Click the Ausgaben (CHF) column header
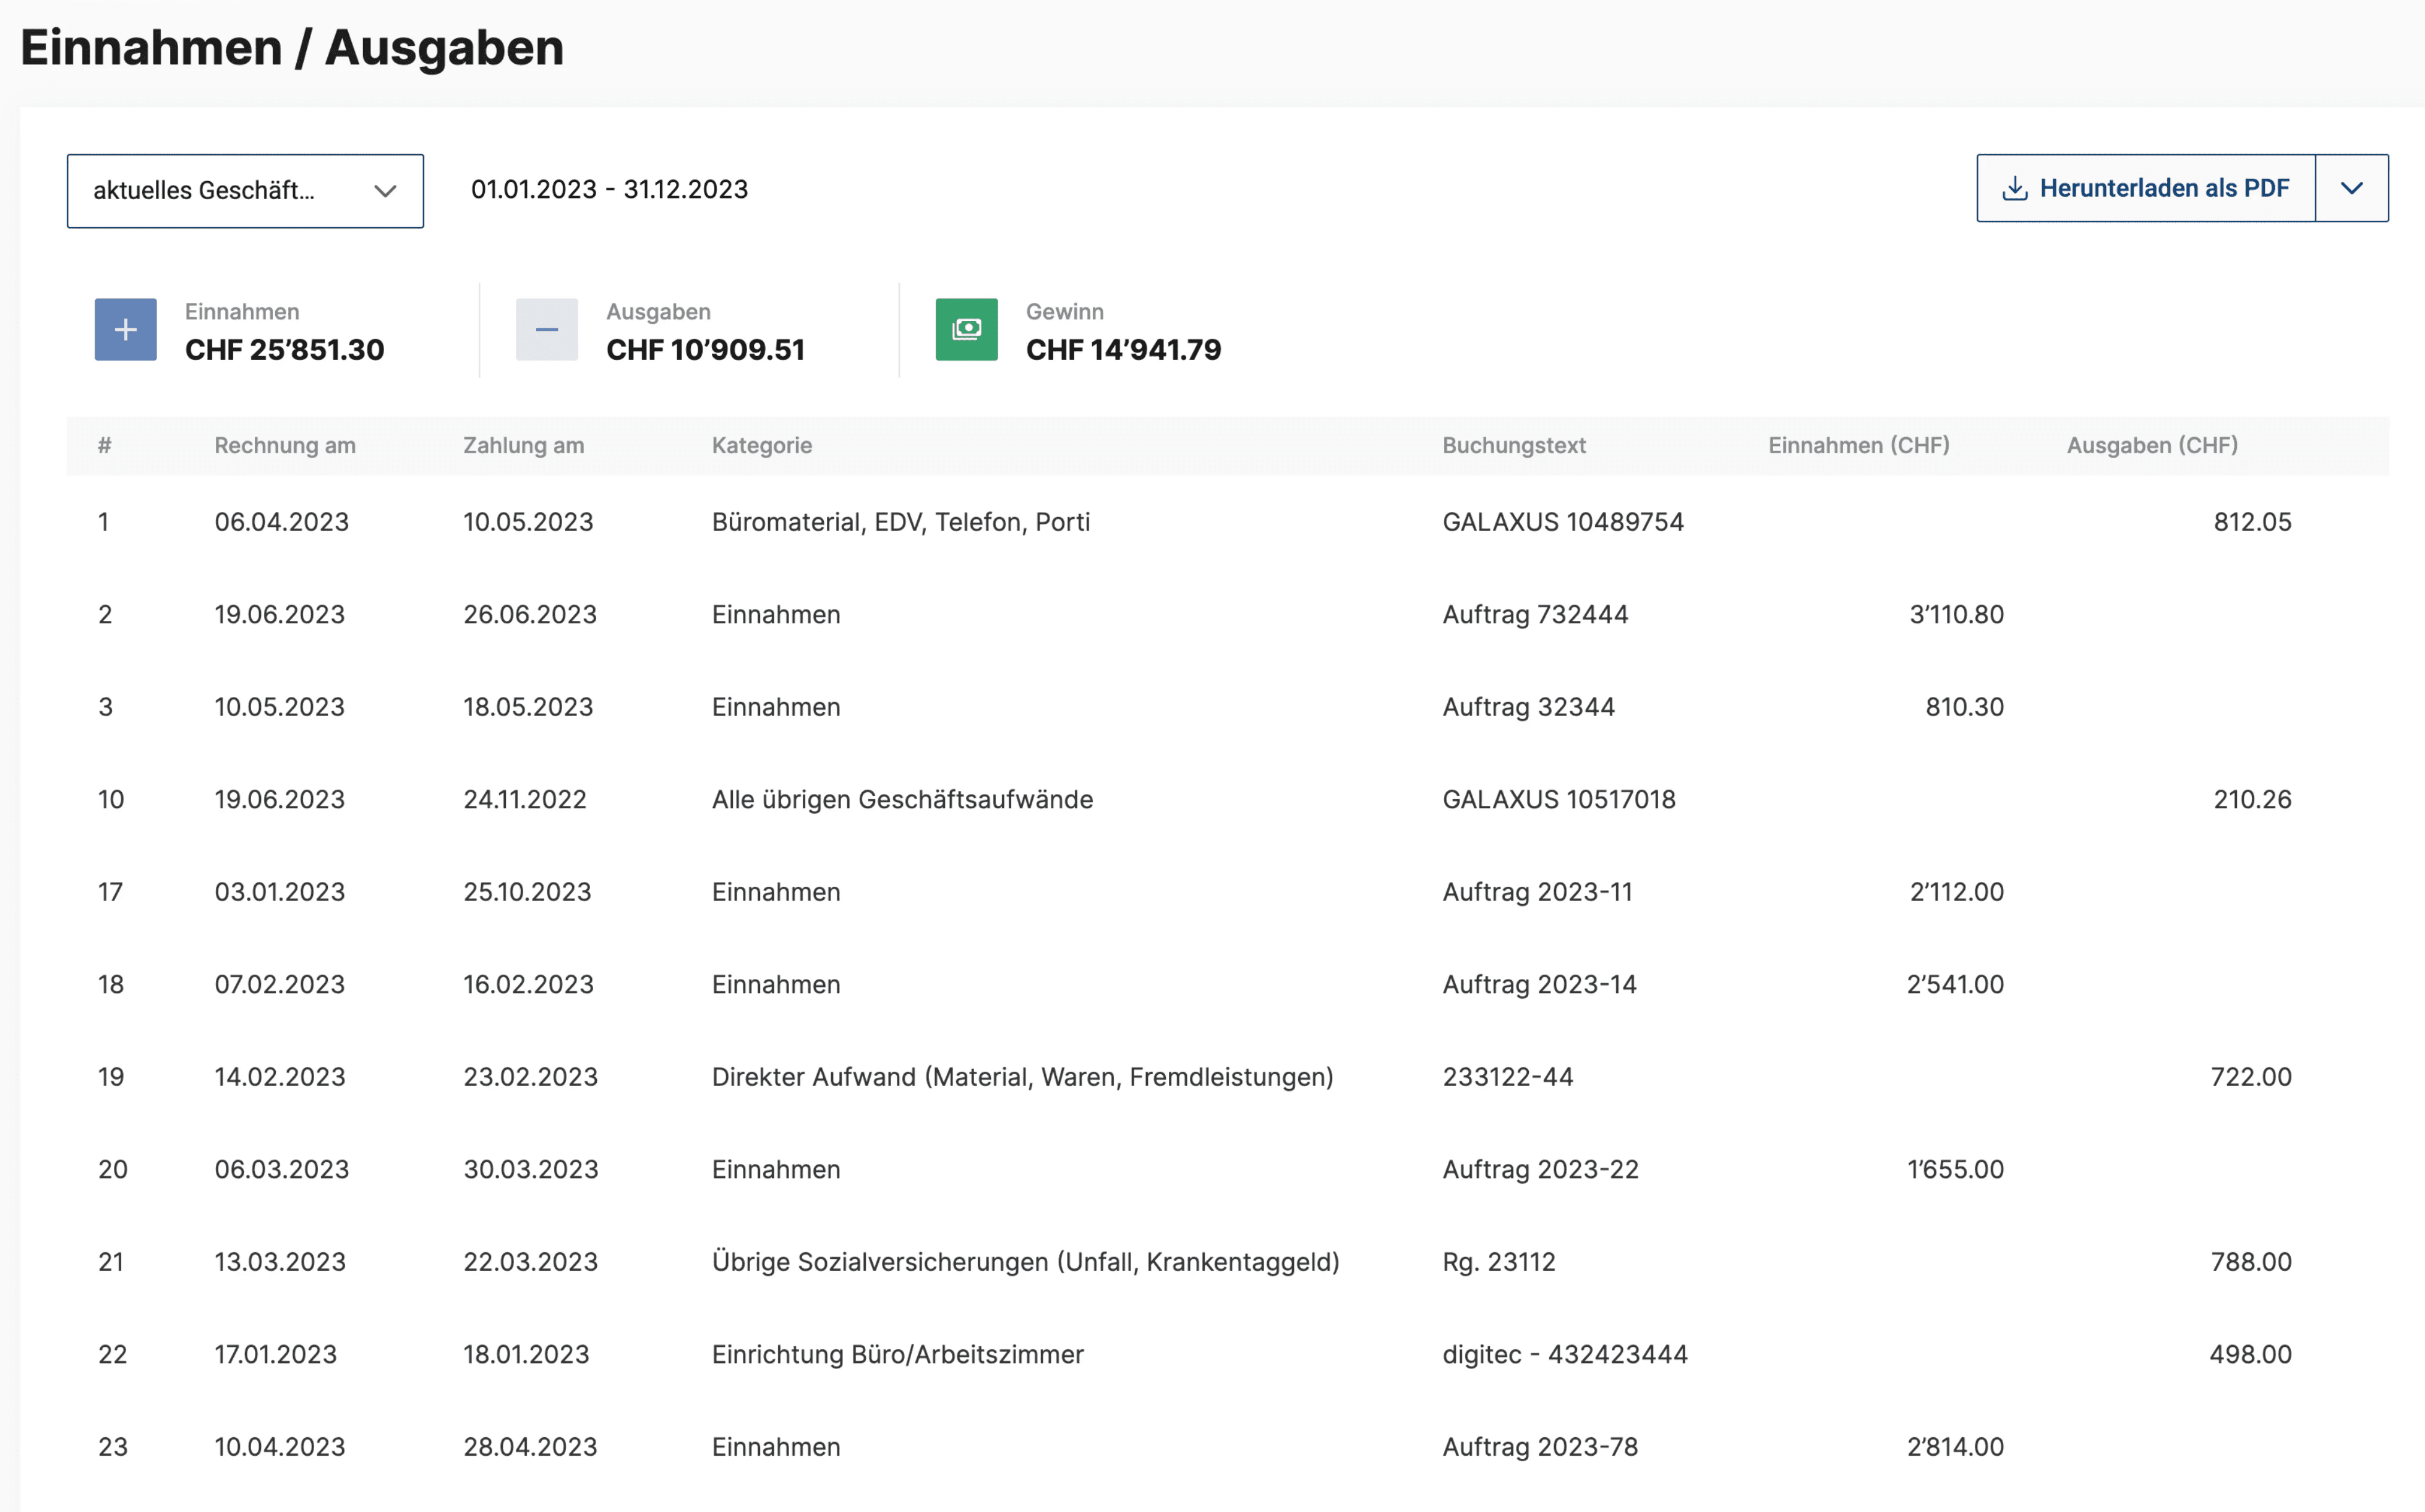Screen dimensions: 2425x1512 2152,445
